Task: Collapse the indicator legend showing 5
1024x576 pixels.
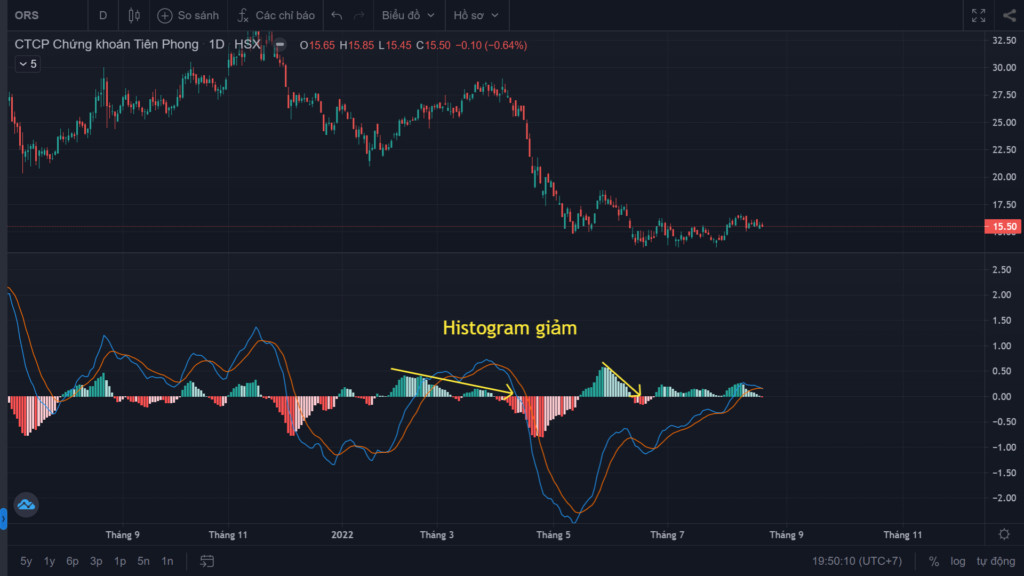Action: (27, 64)
